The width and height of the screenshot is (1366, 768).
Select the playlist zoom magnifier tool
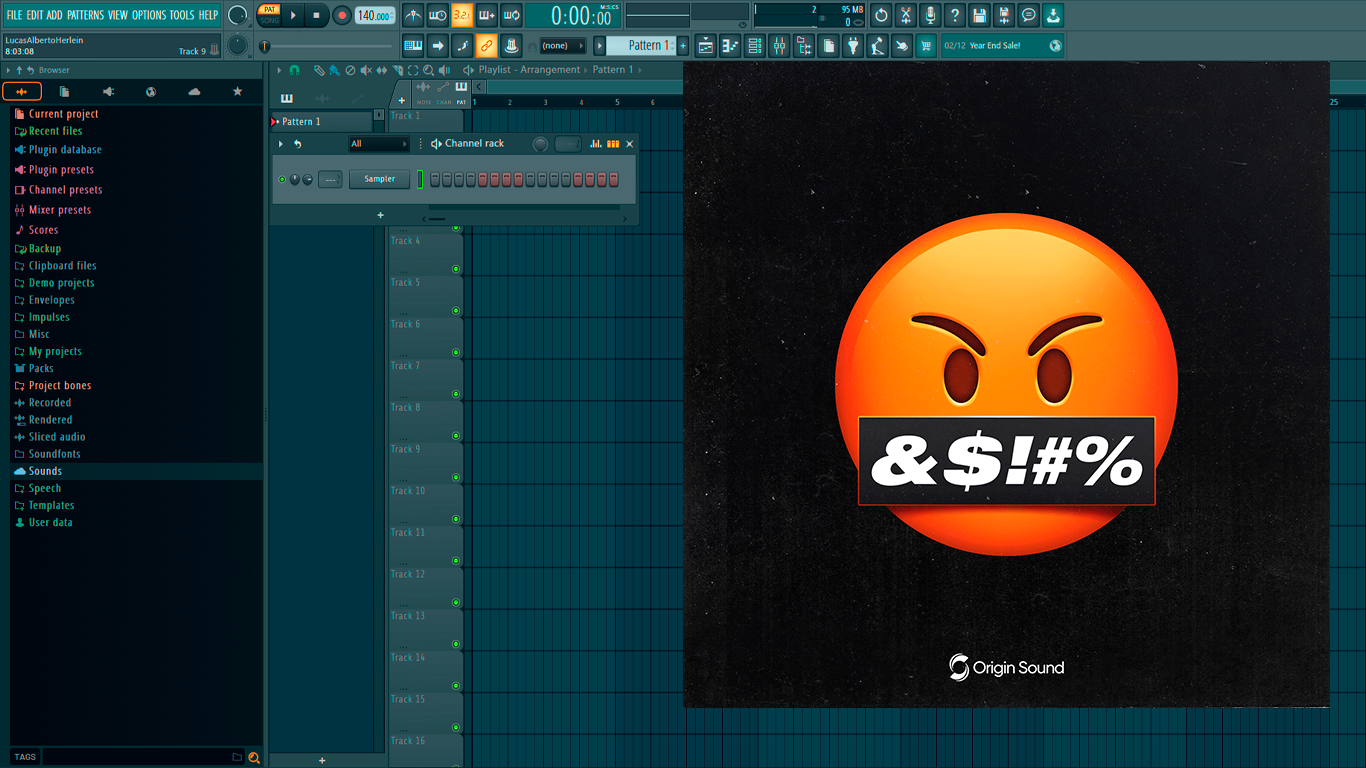pos(428,70)
